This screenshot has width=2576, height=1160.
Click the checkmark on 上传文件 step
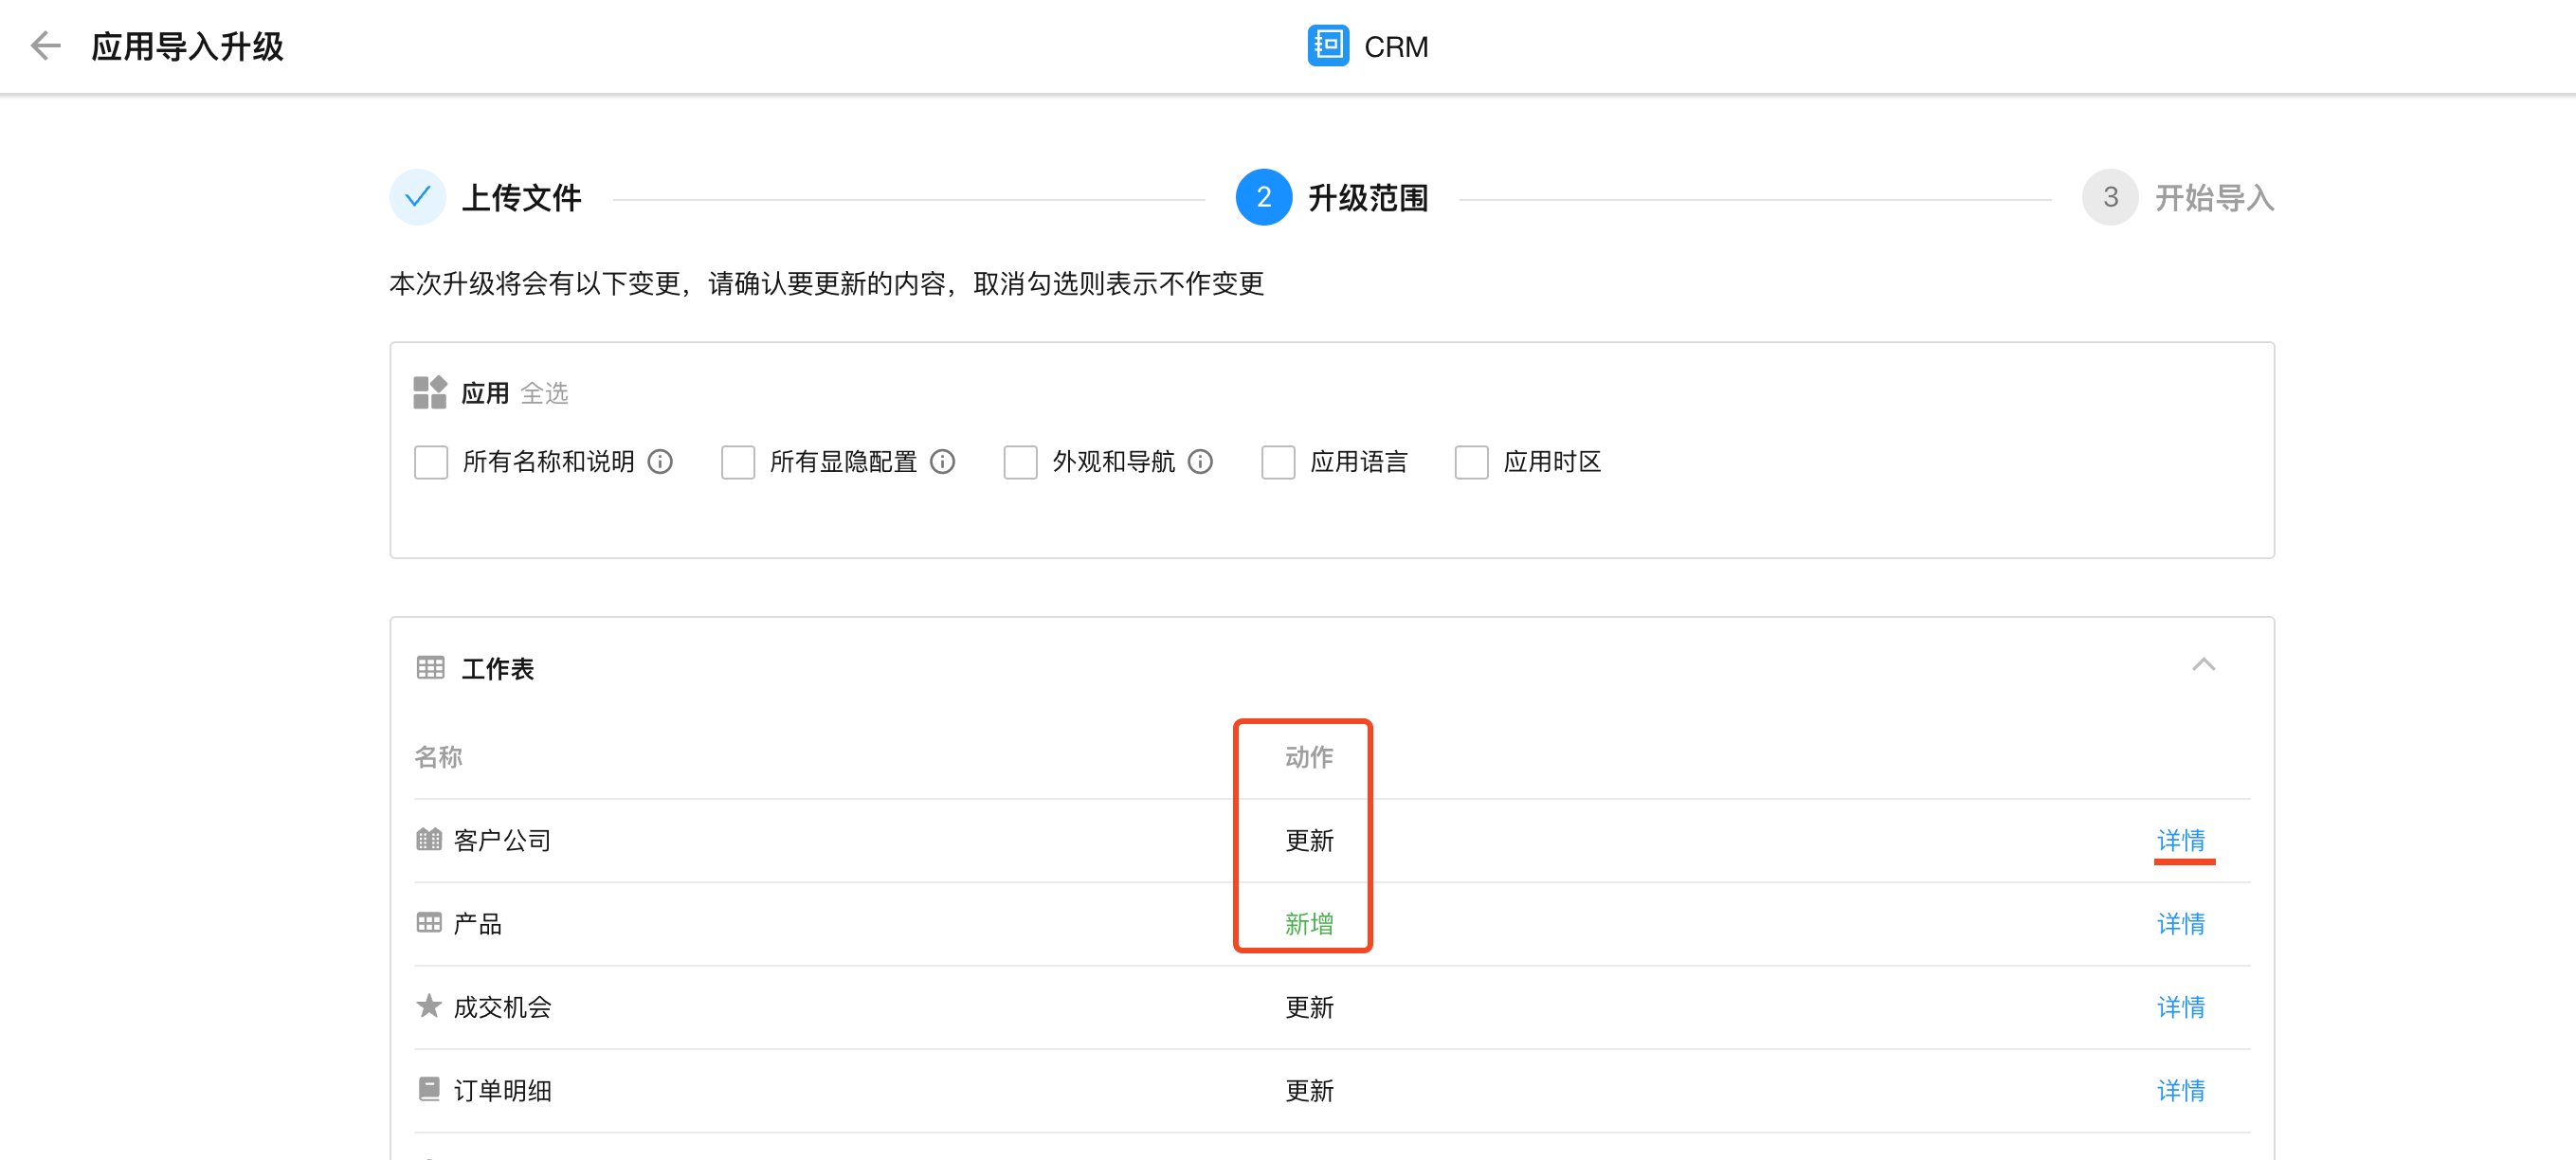pos(417,197)
